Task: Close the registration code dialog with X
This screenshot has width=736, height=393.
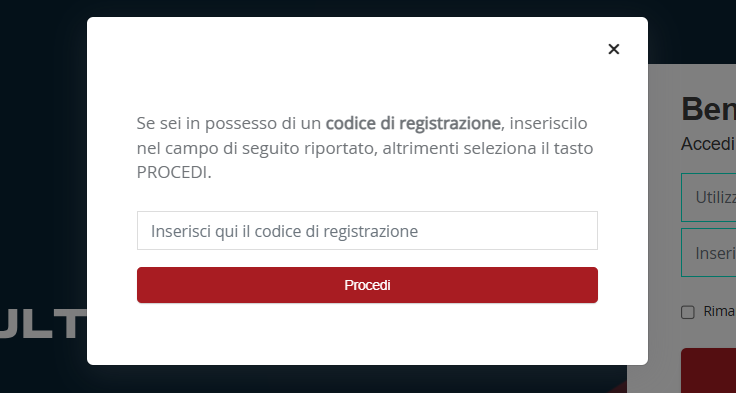Action: (x=613, y=49)
